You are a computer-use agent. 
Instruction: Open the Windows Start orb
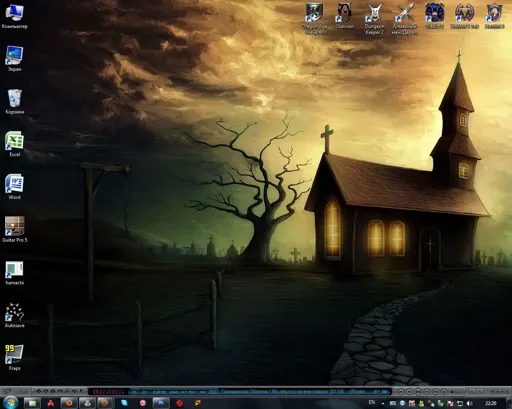[x=10, y=403]
